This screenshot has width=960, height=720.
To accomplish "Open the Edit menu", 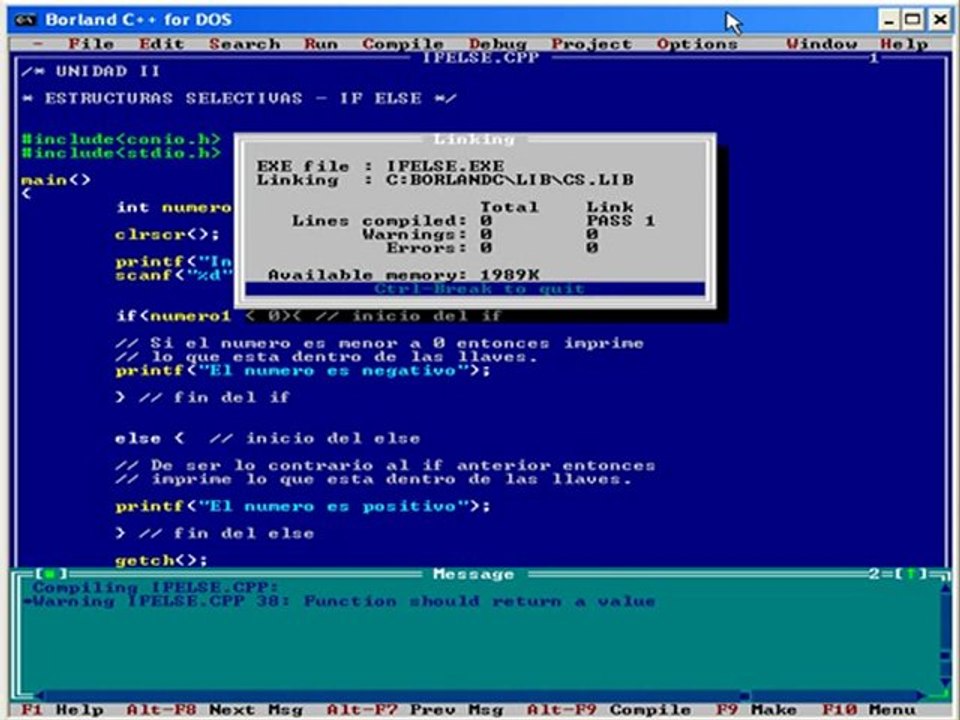I will pos(161,44).
